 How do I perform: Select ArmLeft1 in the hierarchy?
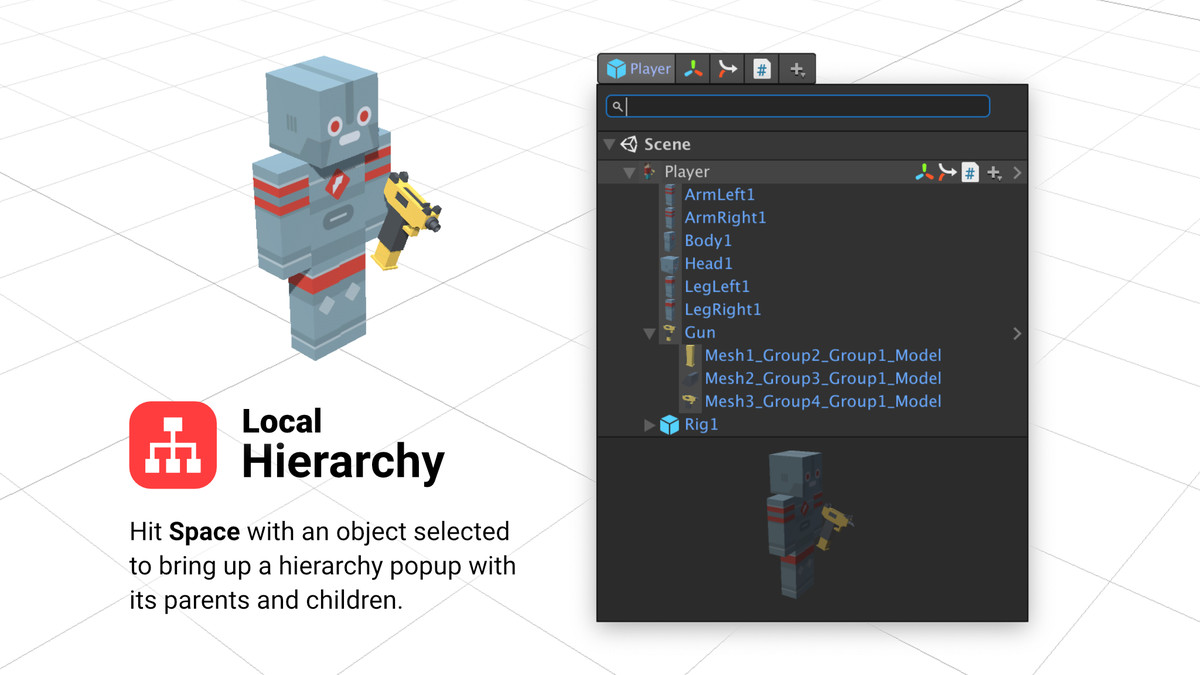point(720,195)
